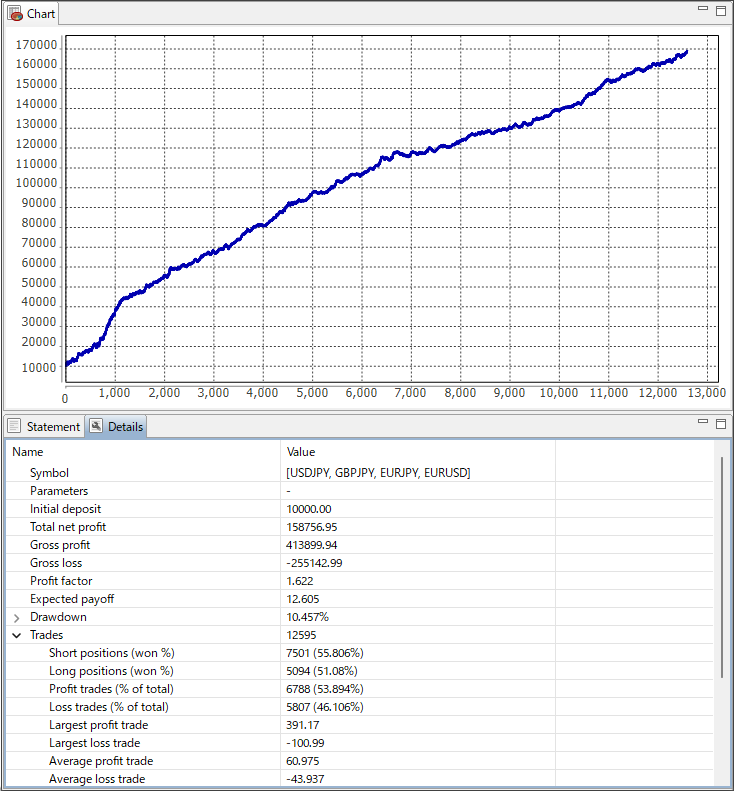
Task: Click the Statement tab icon
Action: click(x=15, y=426)
